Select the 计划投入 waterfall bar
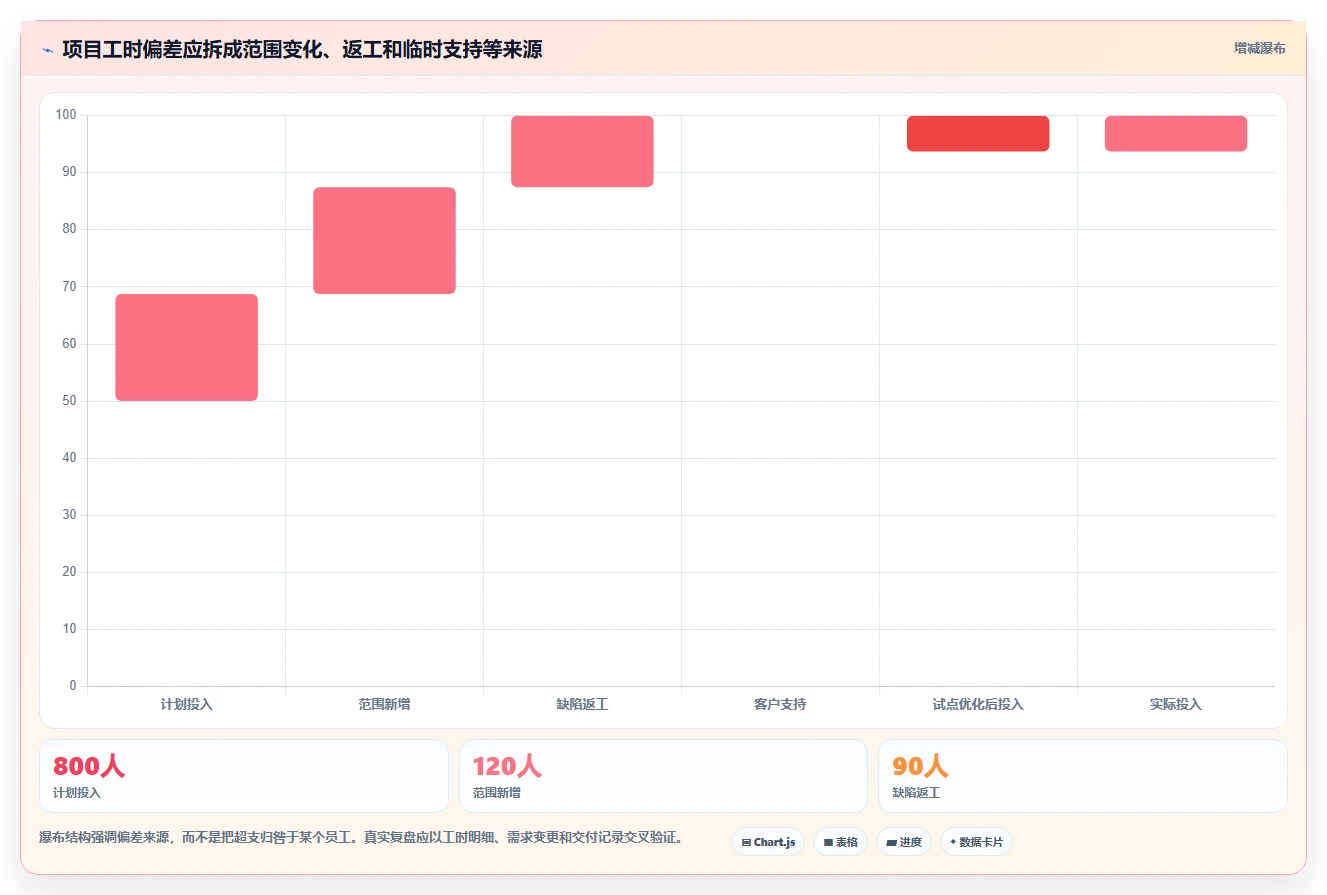This screenshot has height=895, width=1327. point(187,347)
